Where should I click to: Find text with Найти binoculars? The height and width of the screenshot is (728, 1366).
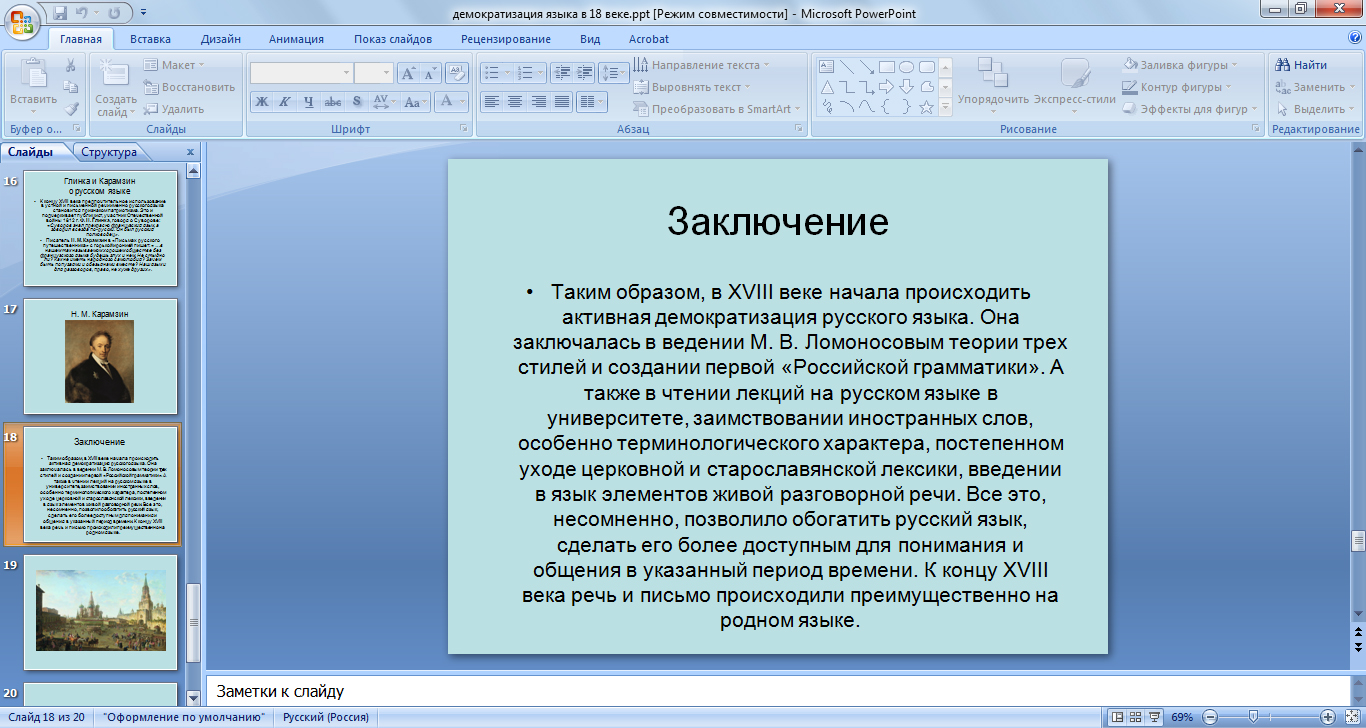tap(1301, 65)
